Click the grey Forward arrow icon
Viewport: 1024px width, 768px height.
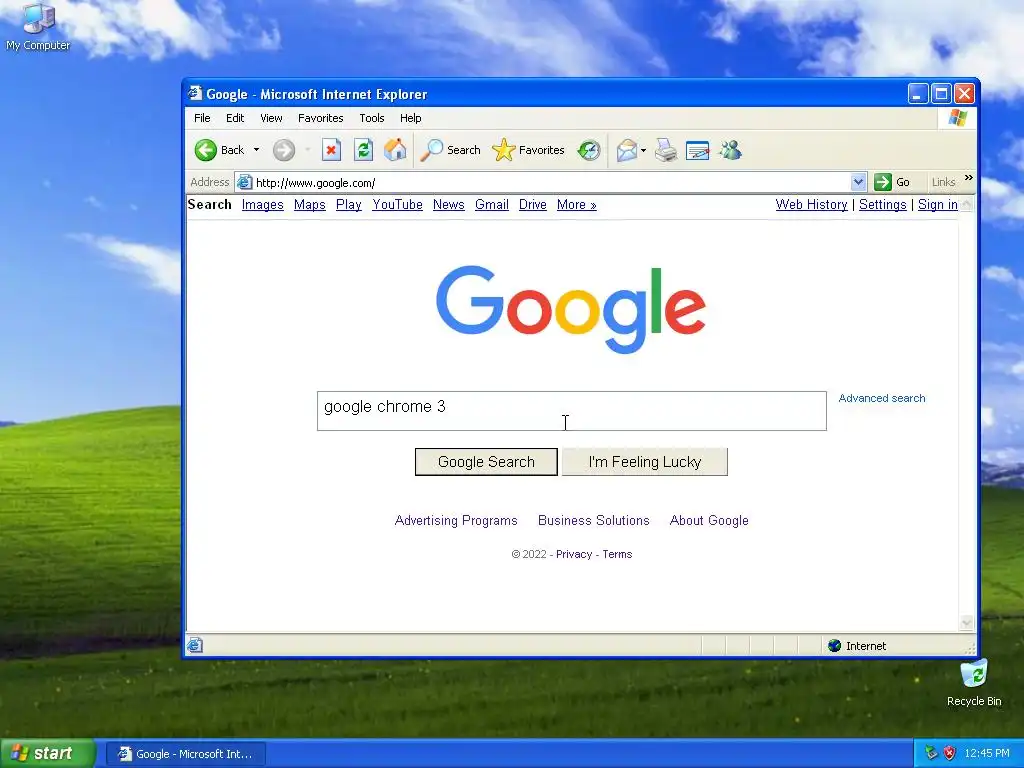[x=283, y=150]
